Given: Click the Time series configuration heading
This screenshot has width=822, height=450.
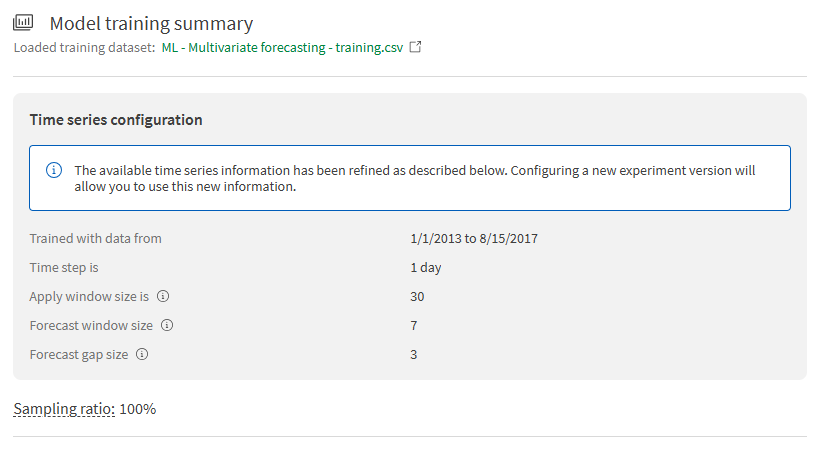Looking at the screenshot, I should [x=116, y=120].
